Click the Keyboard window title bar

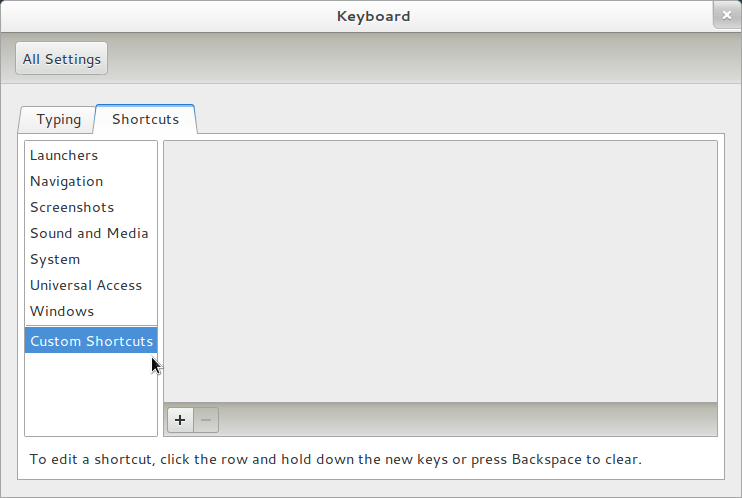372,16
